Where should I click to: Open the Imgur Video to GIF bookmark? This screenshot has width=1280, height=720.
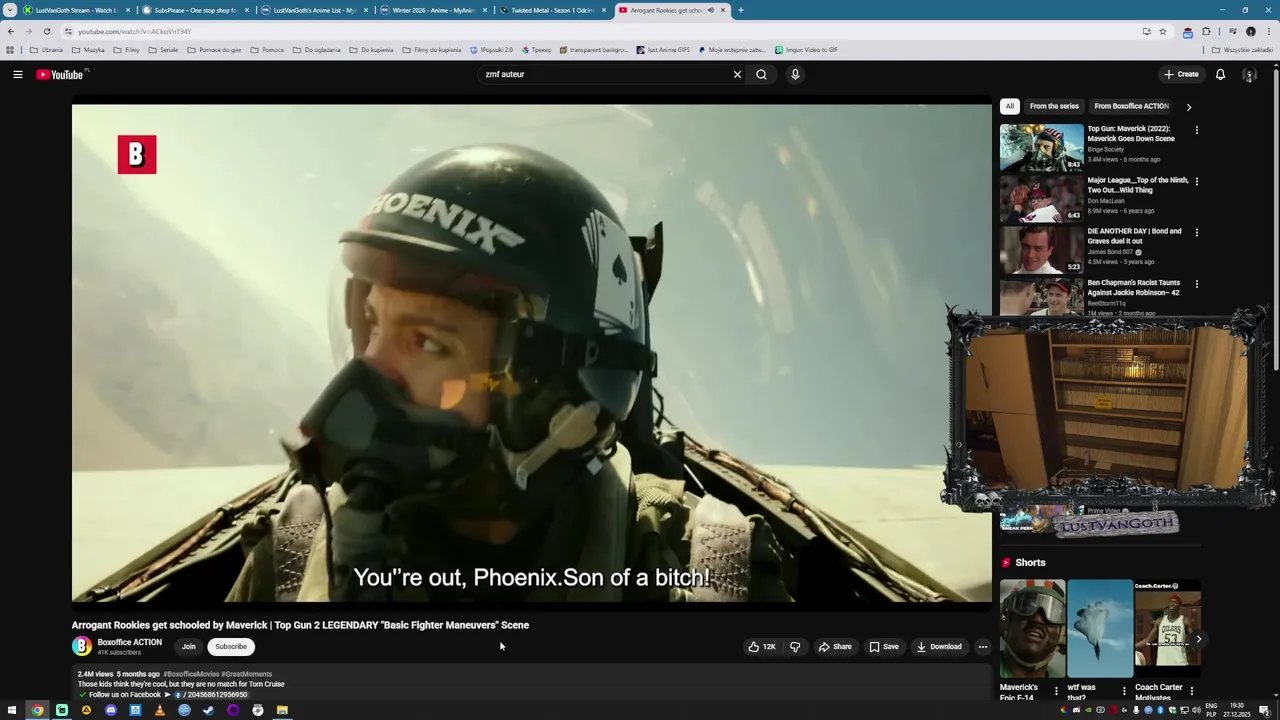(806, 49)
